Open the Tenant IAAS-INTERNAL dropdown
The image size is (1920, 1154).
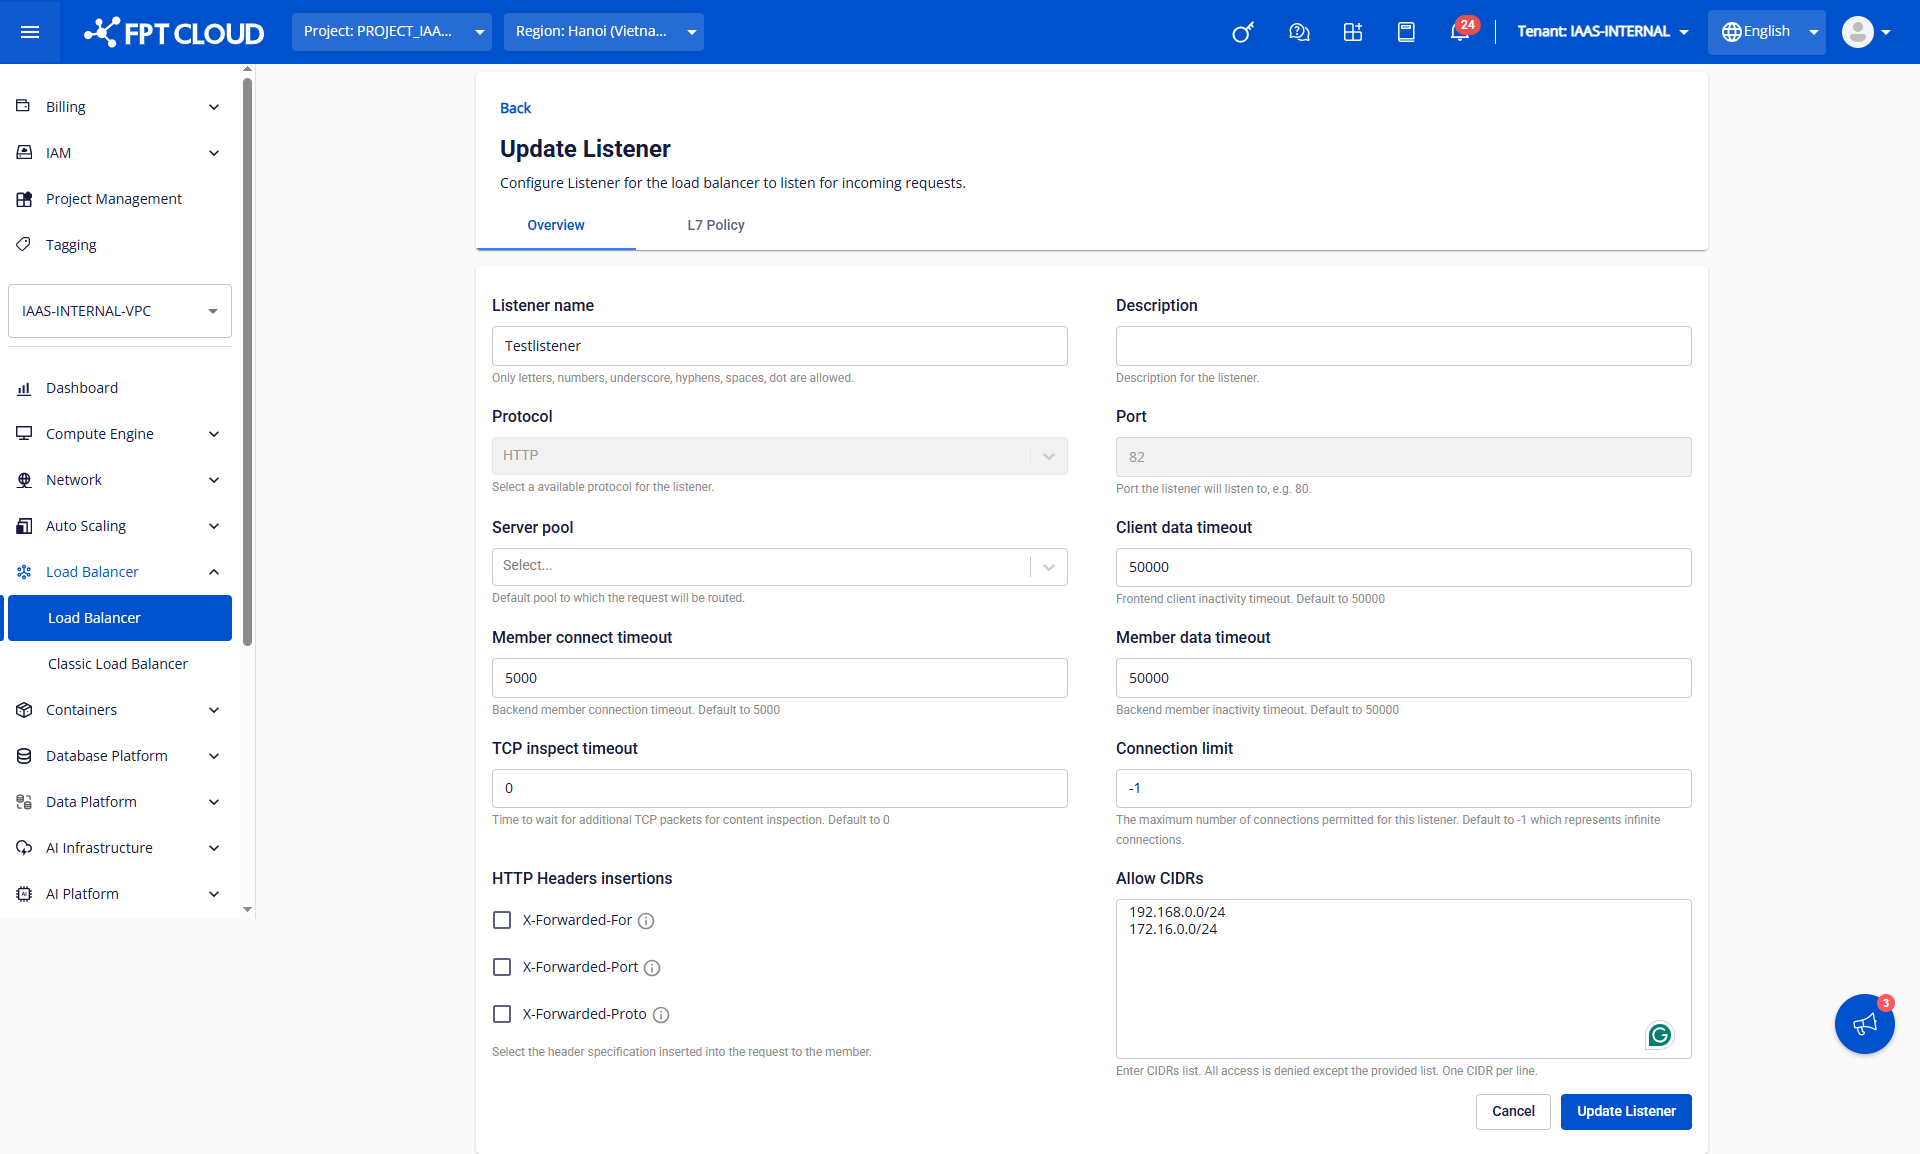pos(1603,32)
